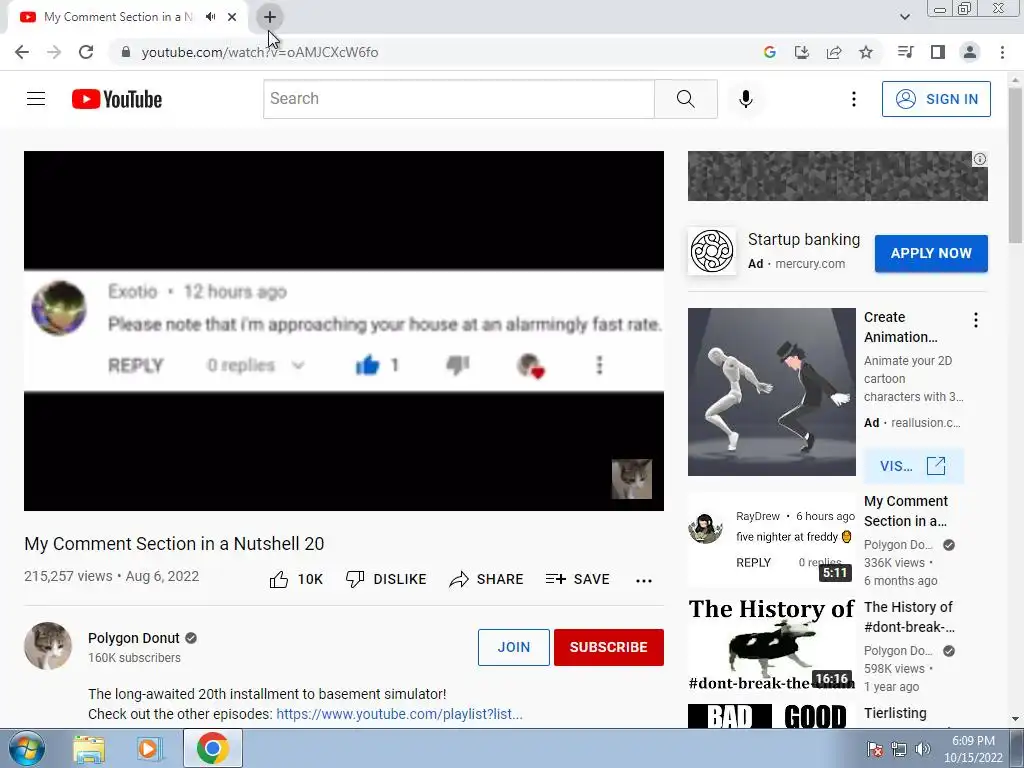
Task: Open the Create Animation ad thumbnail
Action: click(x=771, y=392)
